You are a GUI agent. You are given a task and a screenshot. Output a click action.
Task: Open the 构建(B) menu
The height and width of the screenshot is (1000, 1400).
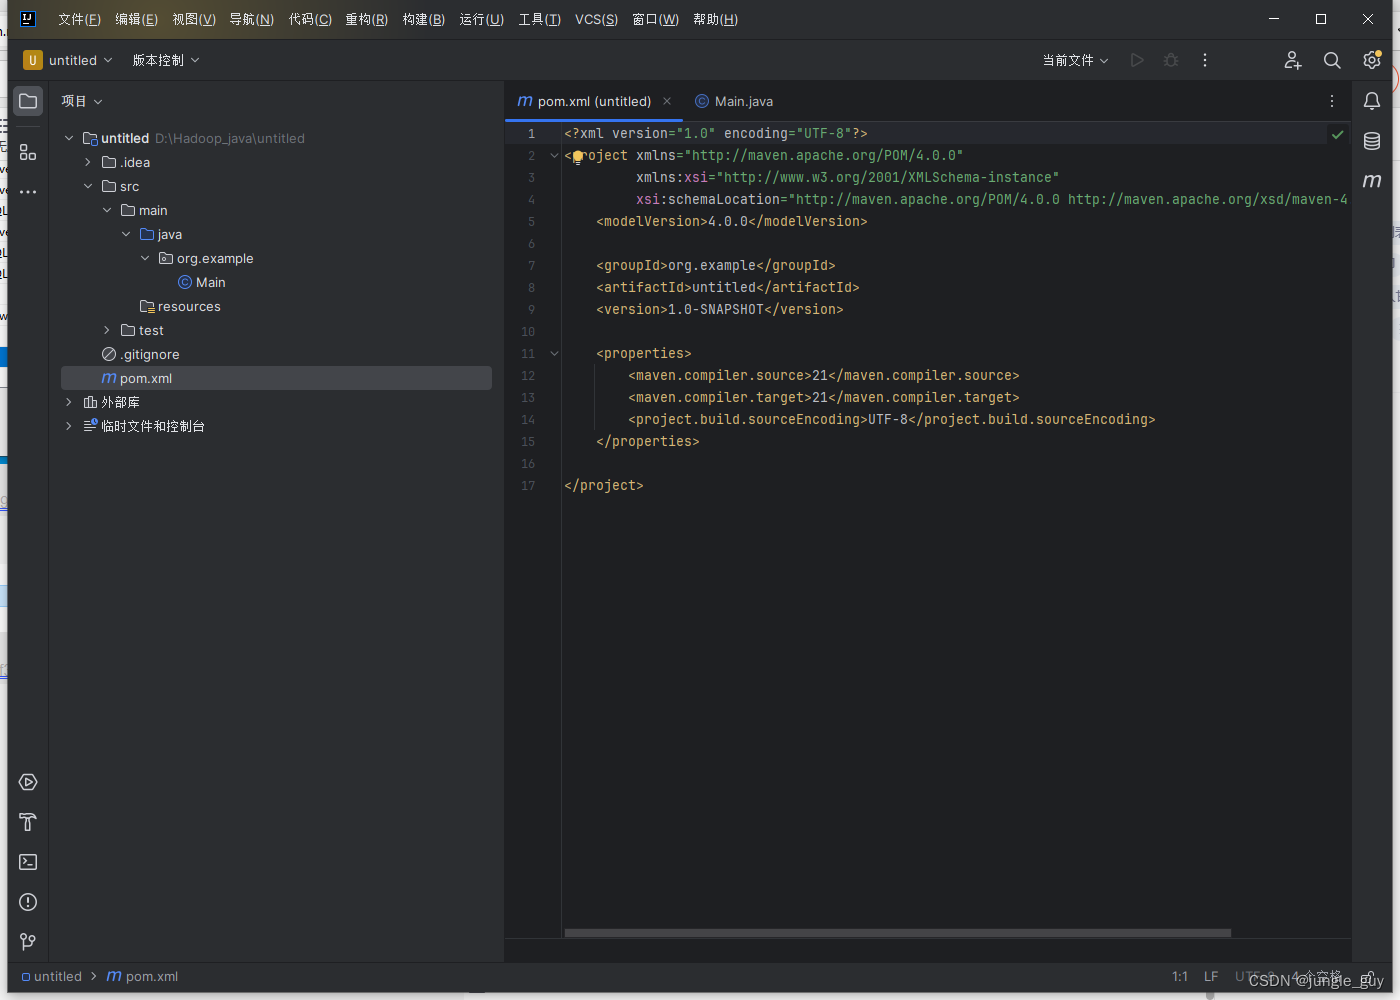click(424, 19)
